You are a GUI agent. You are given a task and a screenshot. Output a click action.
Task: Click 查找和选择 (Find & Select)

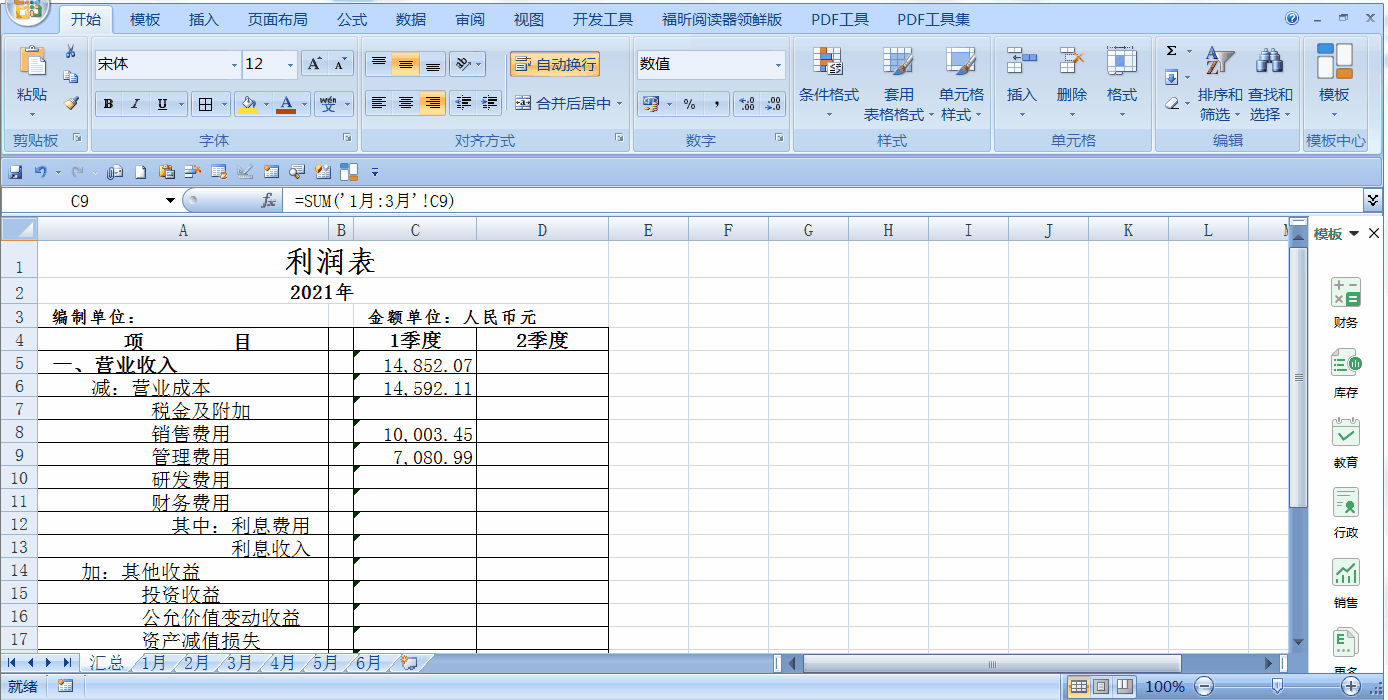pyautogui.click(x=1270, y=85)
